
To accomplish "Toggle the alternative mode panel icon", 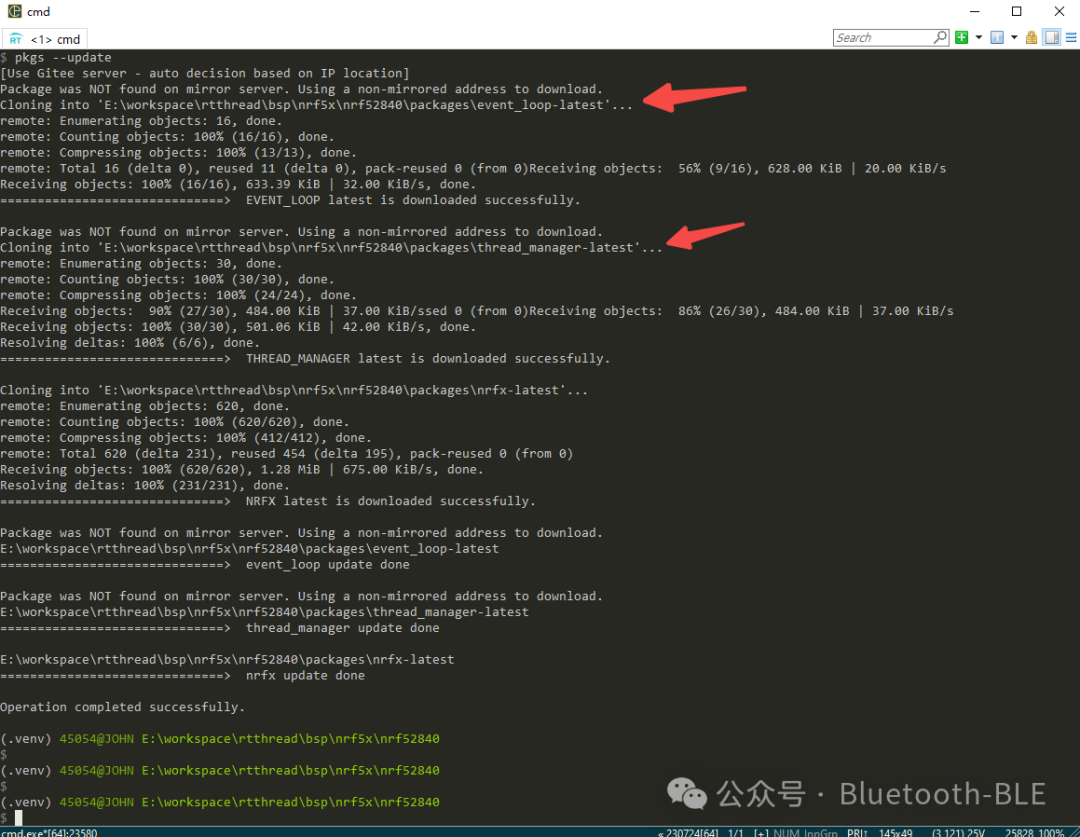I will [x=1051, y=37].
